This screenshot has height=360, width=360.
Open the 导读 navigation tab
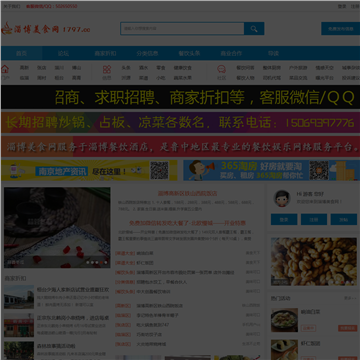tap(273, 53)
